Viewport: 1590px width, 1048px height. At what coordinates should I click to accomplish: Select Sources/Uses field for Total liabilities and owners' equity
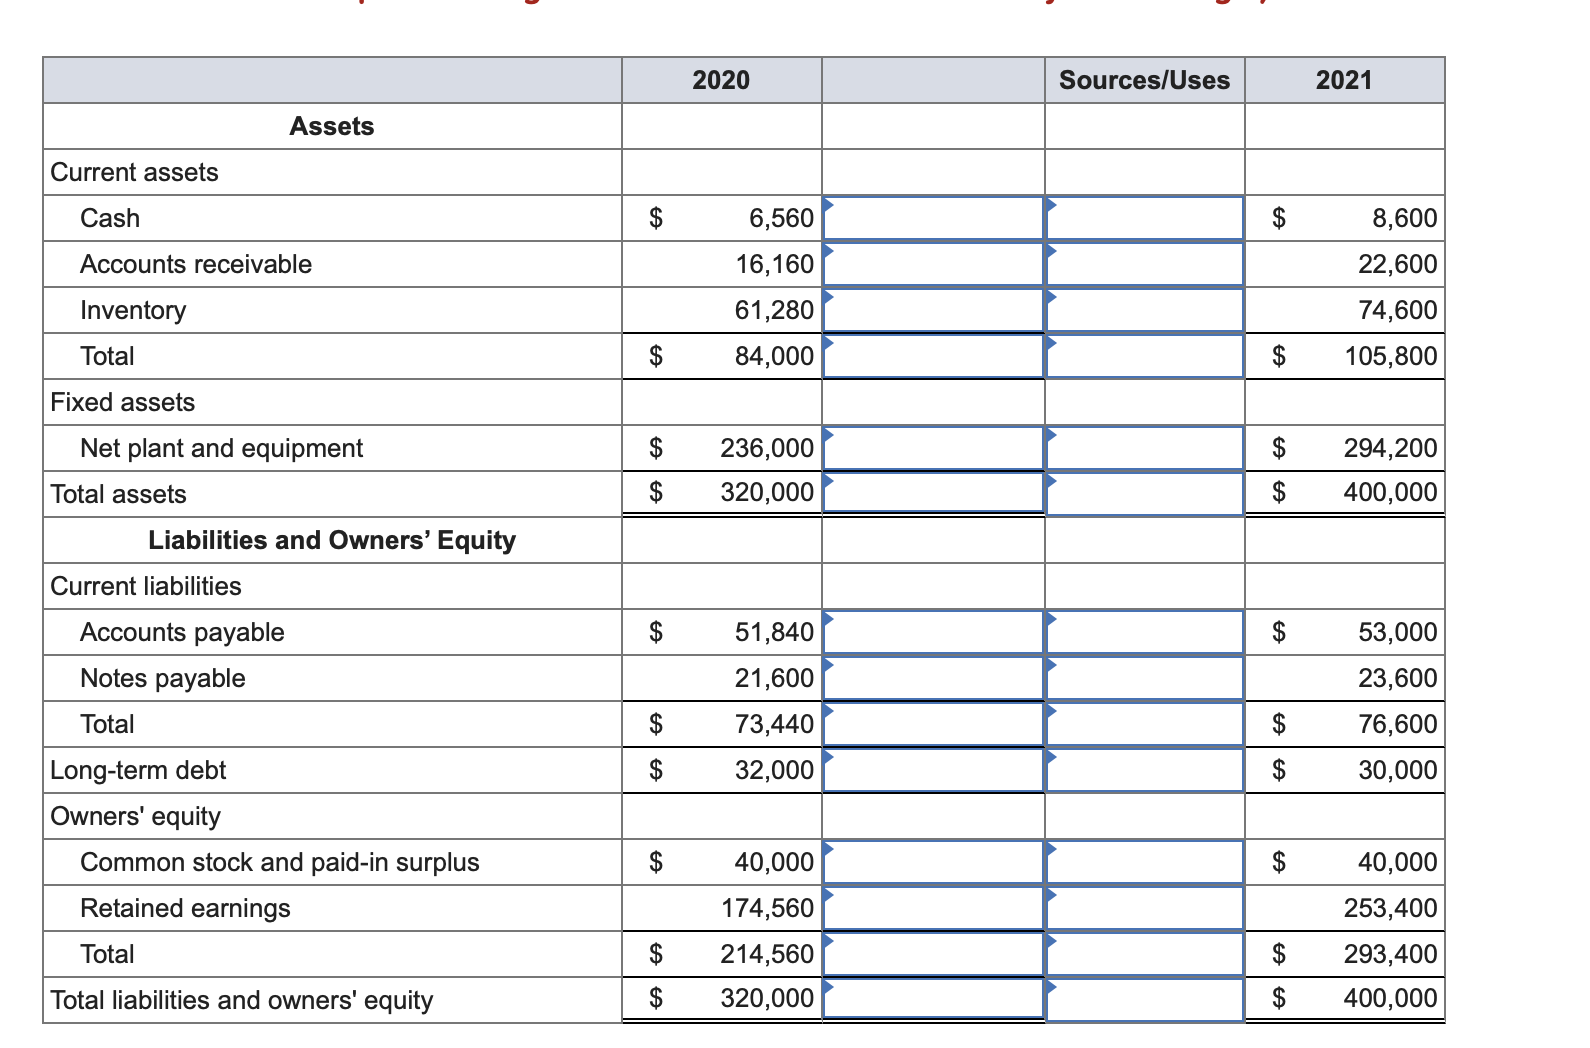tap(1145, 999)
